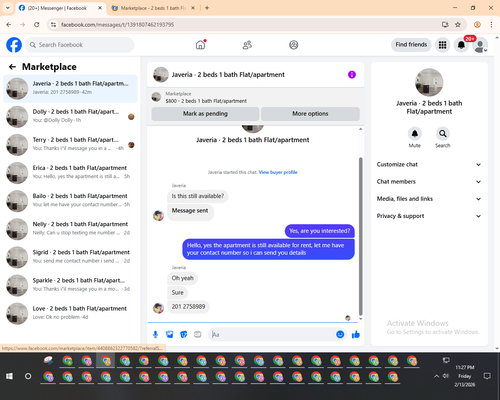Viewport: 500px width, 400px height.
Task: Open the taskbar clock showing 11:27 PM
Action: pyautogui.click(x=465, y=376)
